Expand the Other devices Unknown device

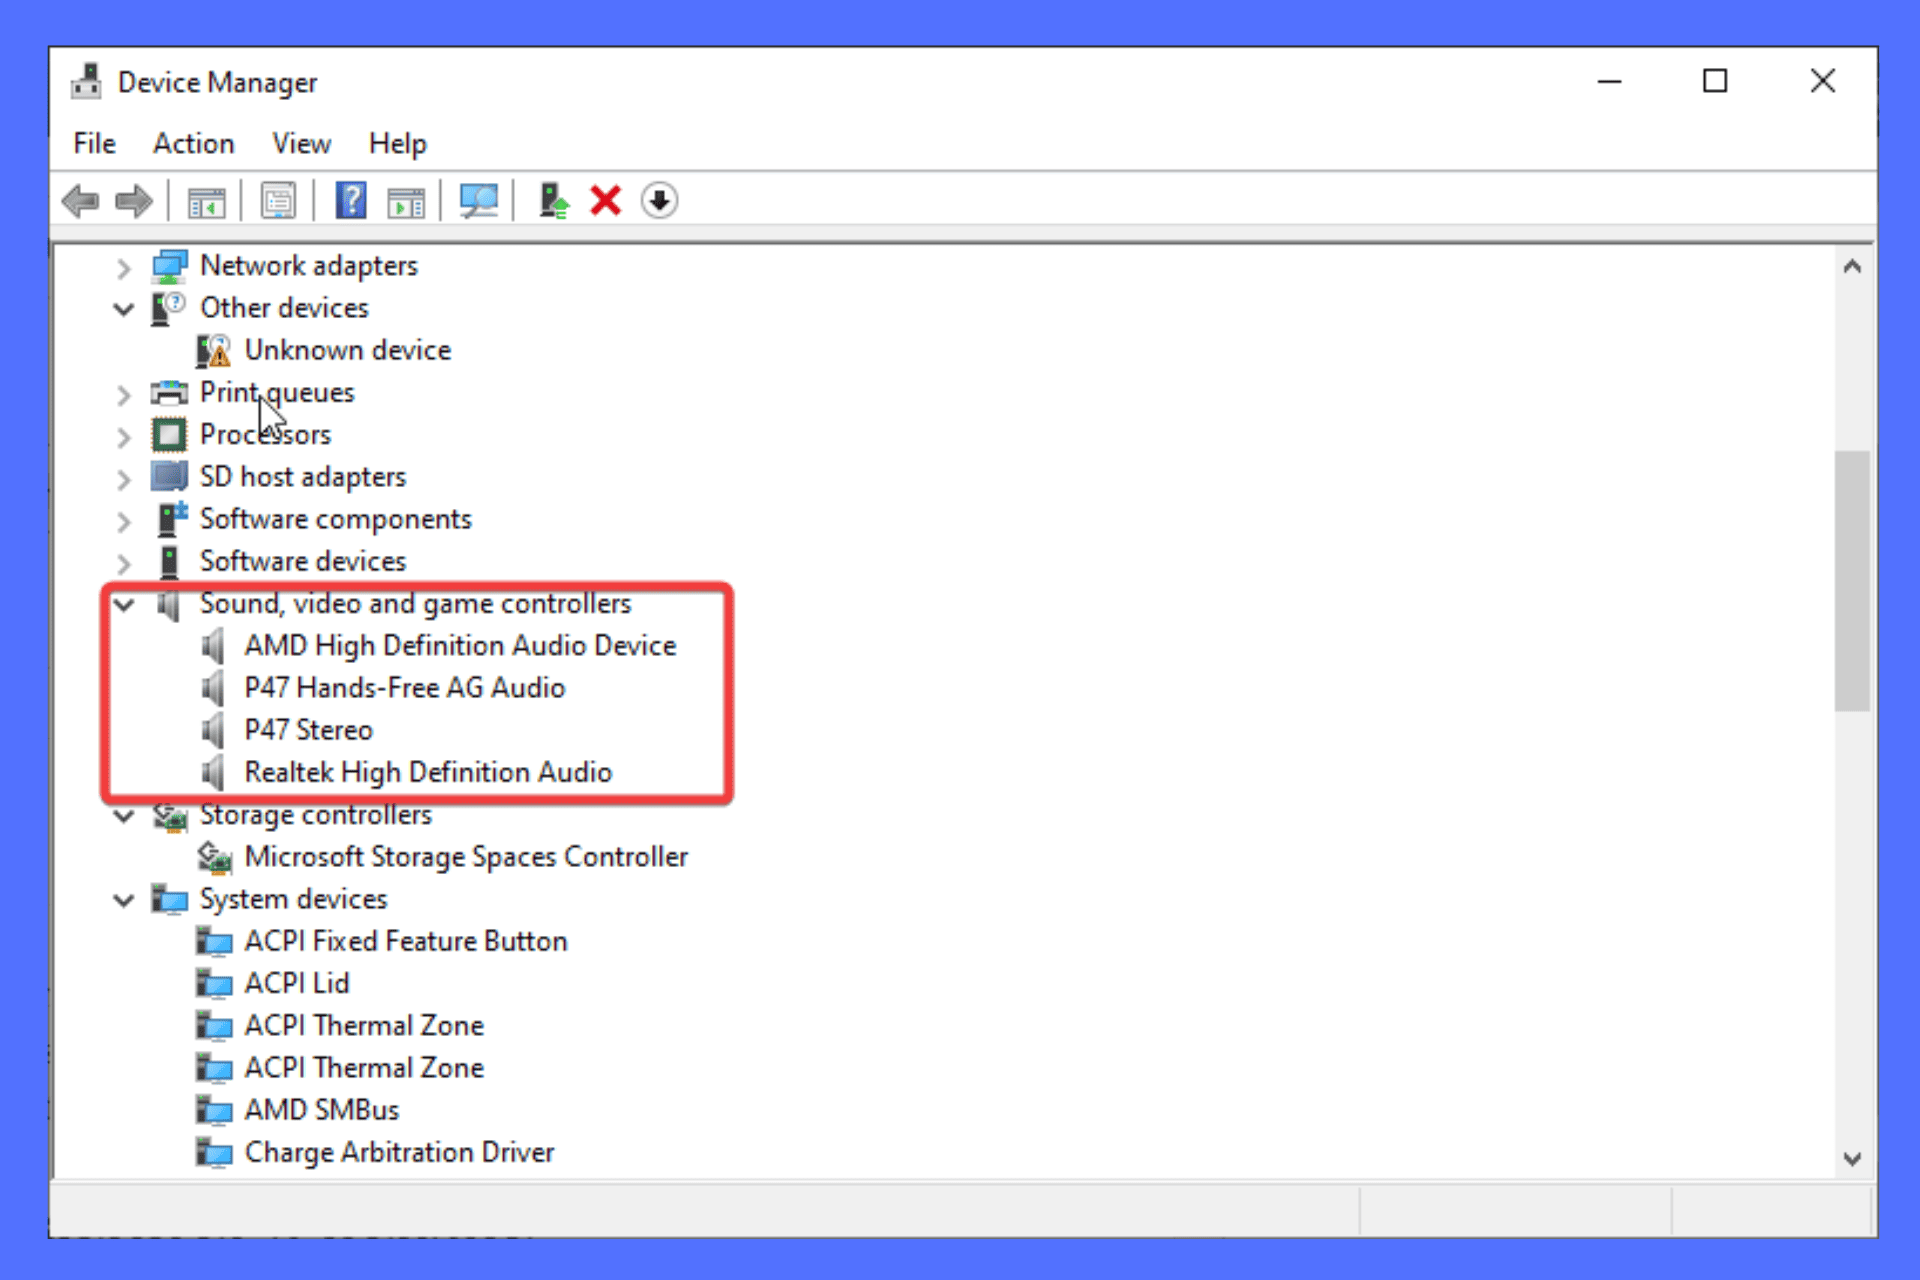point(347,349)
